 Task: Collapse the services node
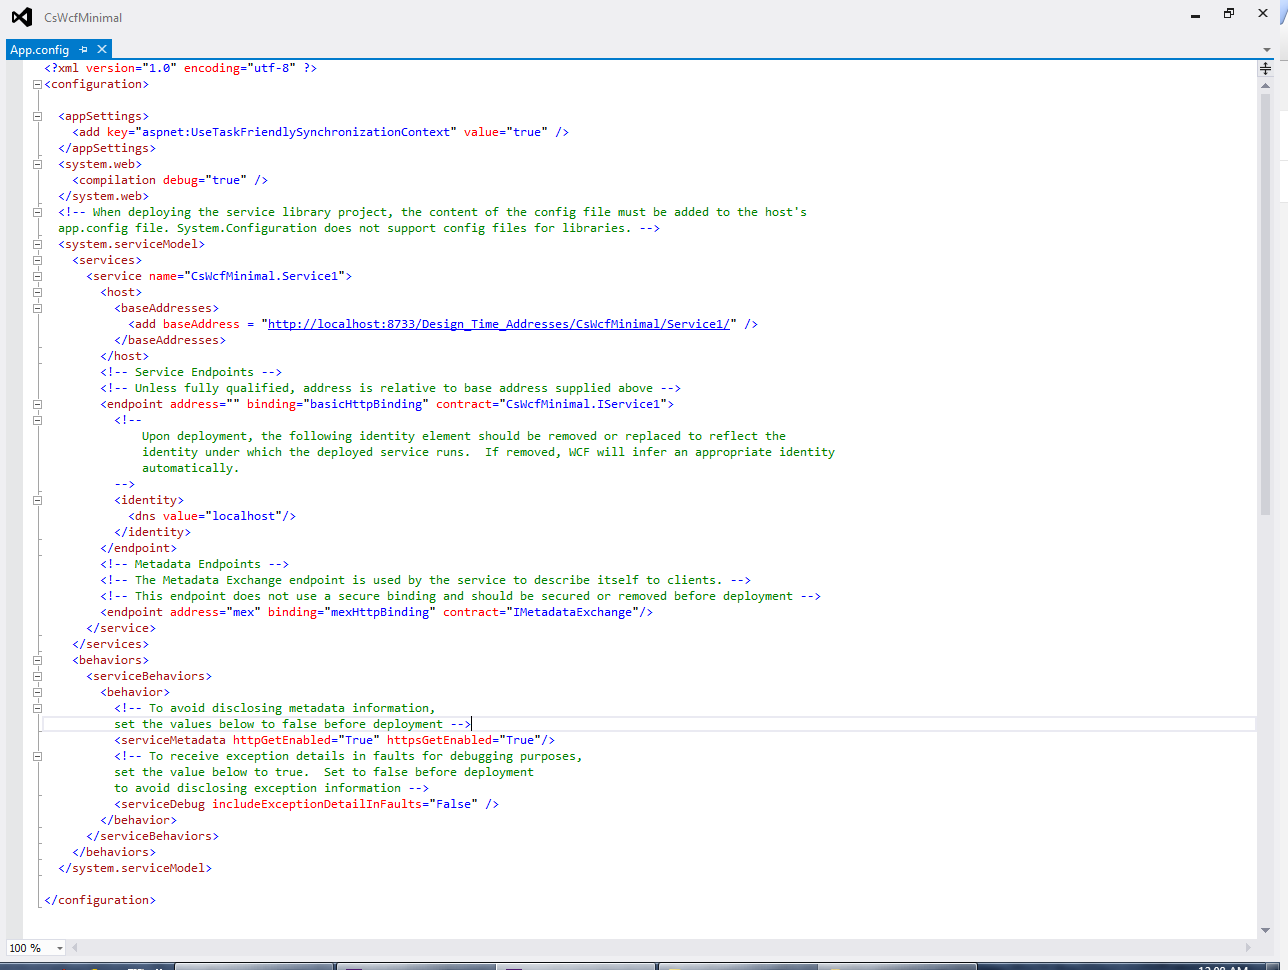click(x=37, y=259)
